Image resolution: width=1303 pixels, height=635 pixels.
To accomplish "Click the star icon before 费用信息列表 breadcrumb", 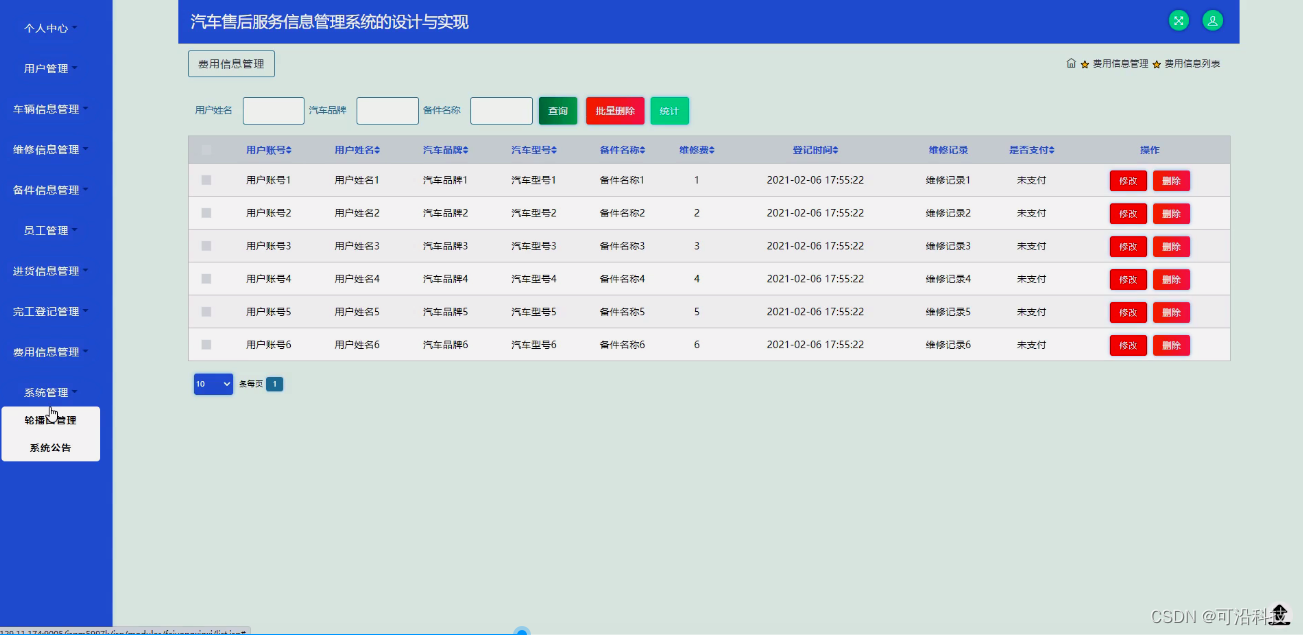I will 1157,62.
